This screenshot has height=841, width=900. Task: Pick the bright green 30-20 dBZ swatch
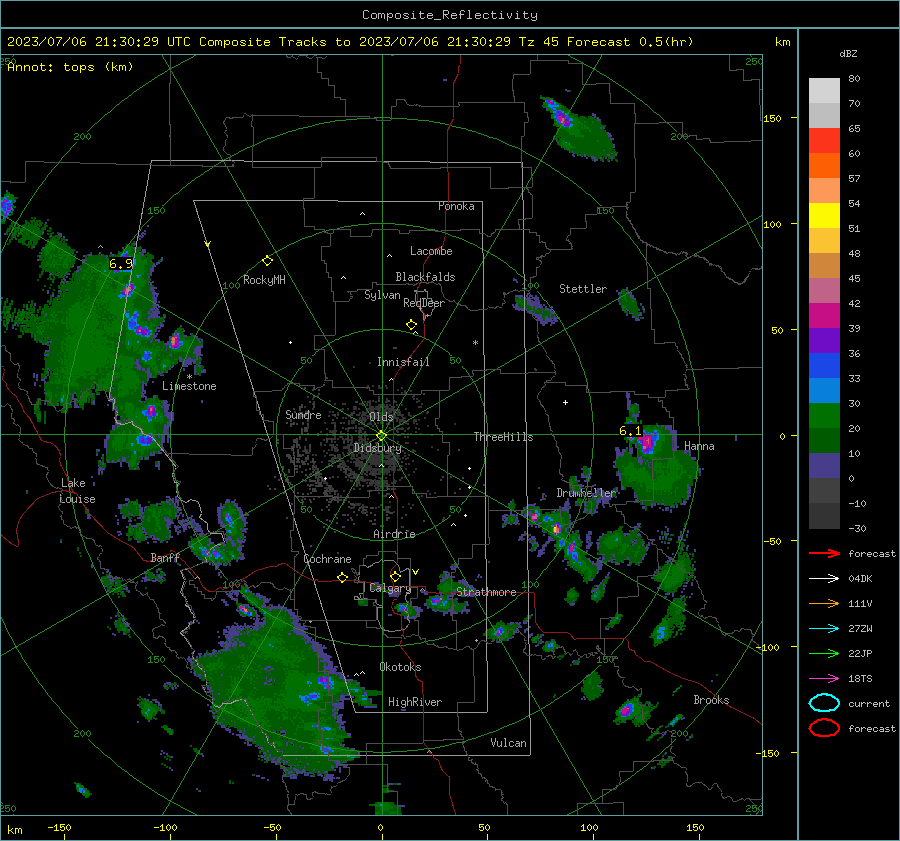tap(824, 416)
